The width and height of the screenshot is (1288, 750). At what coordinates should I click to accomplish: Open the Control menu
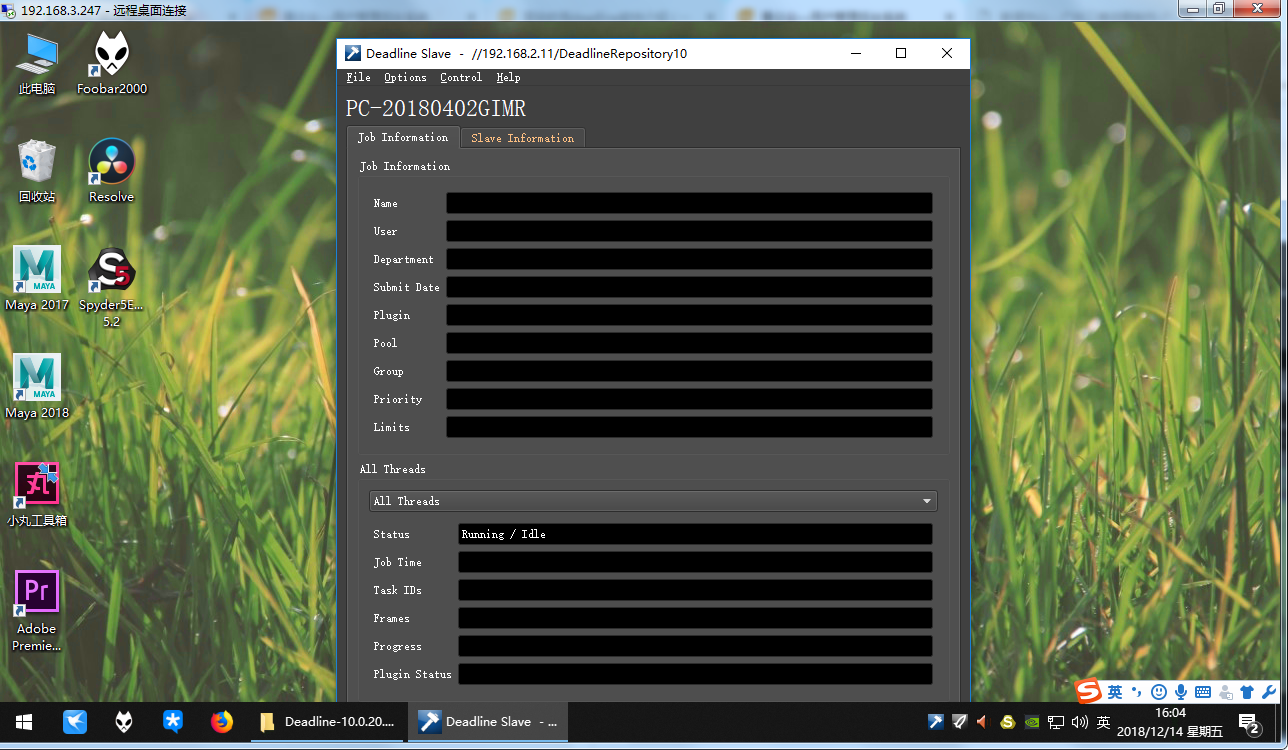point(461,77)
